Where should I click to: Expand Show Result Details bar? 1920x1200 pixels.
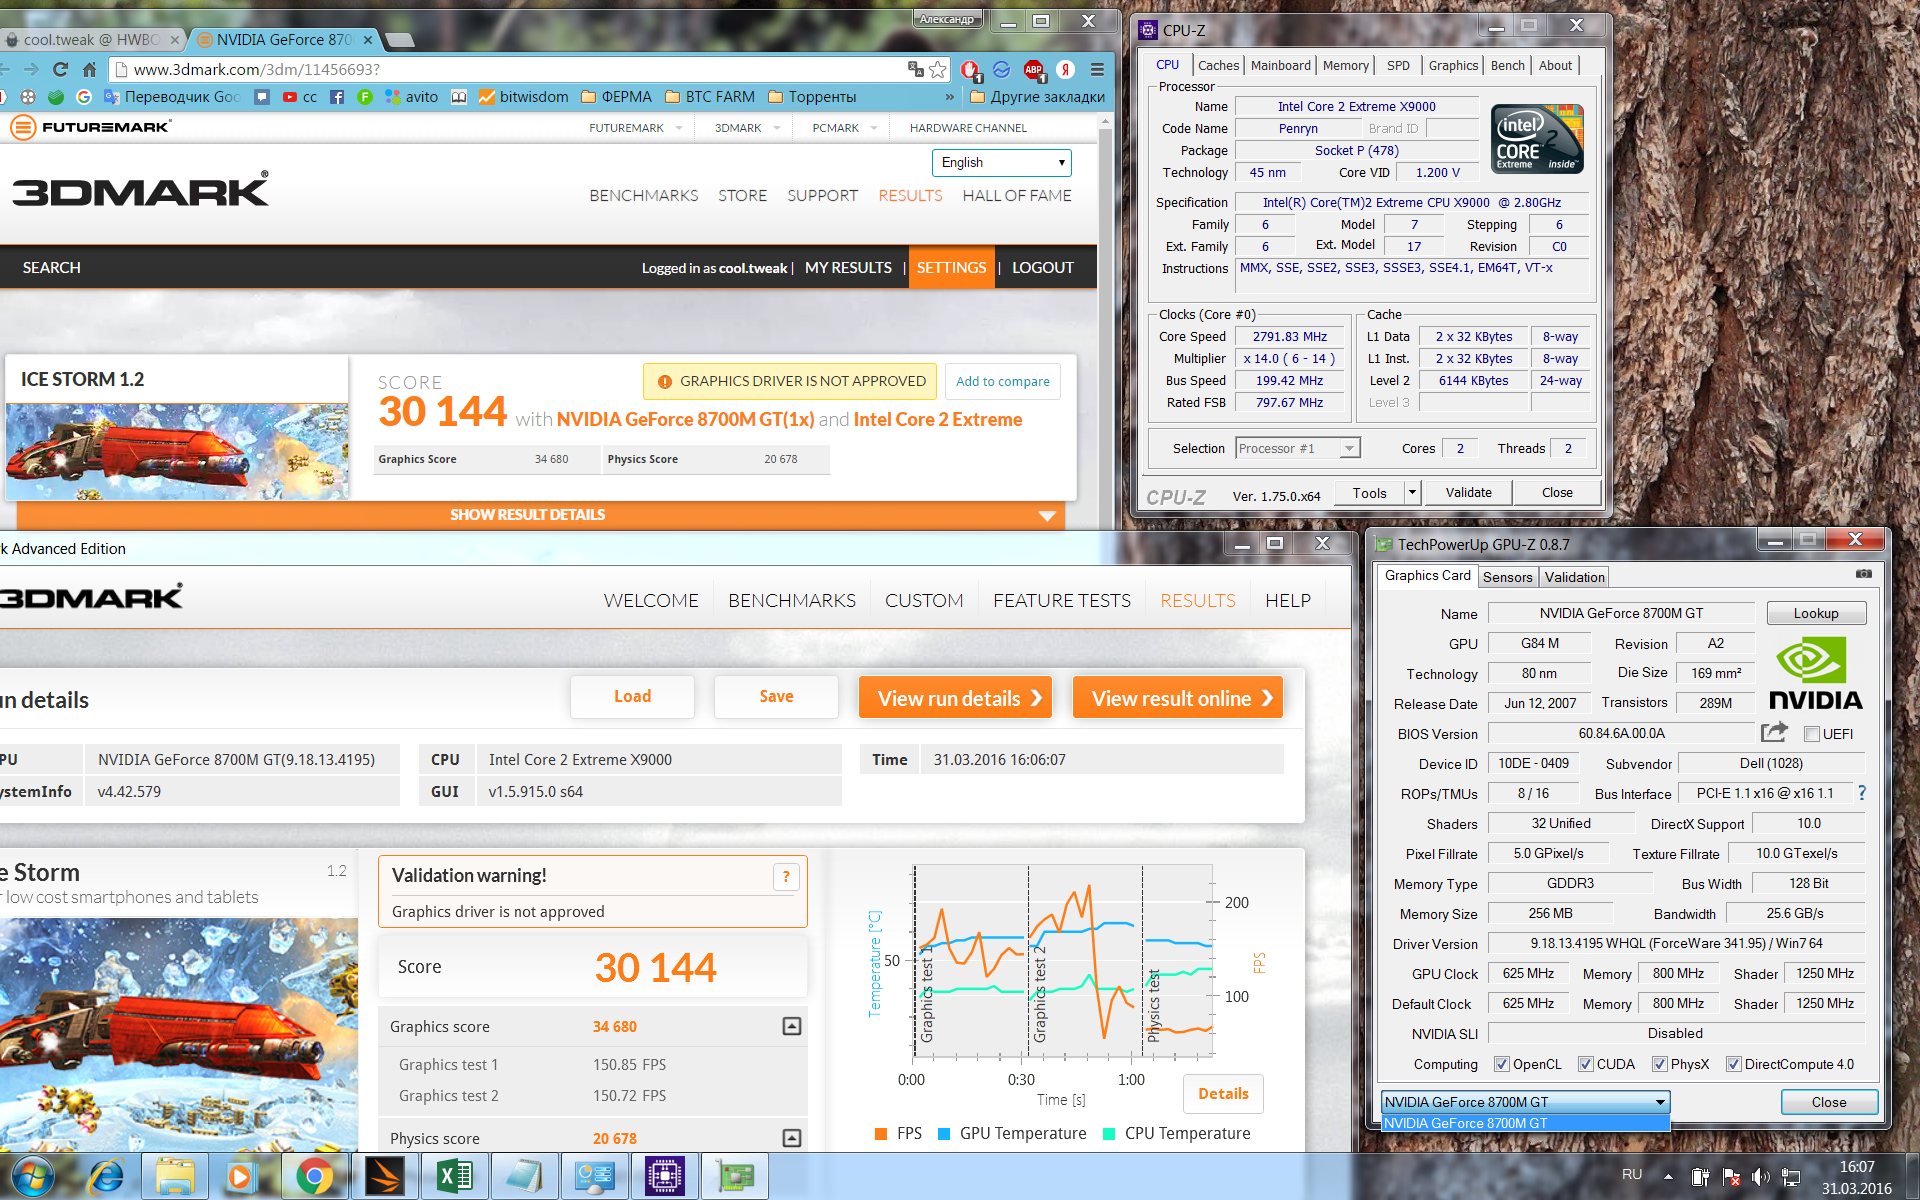point(541,515)
